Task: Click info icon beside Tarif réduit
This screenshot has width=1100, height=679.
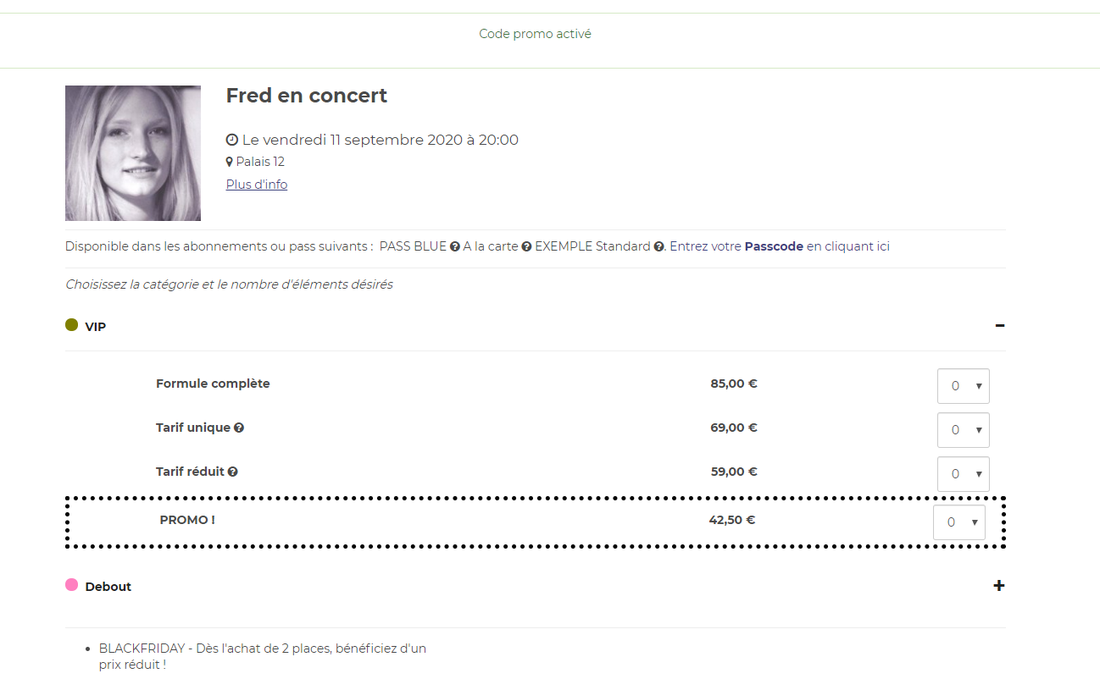Action: [x=233, y=472]
